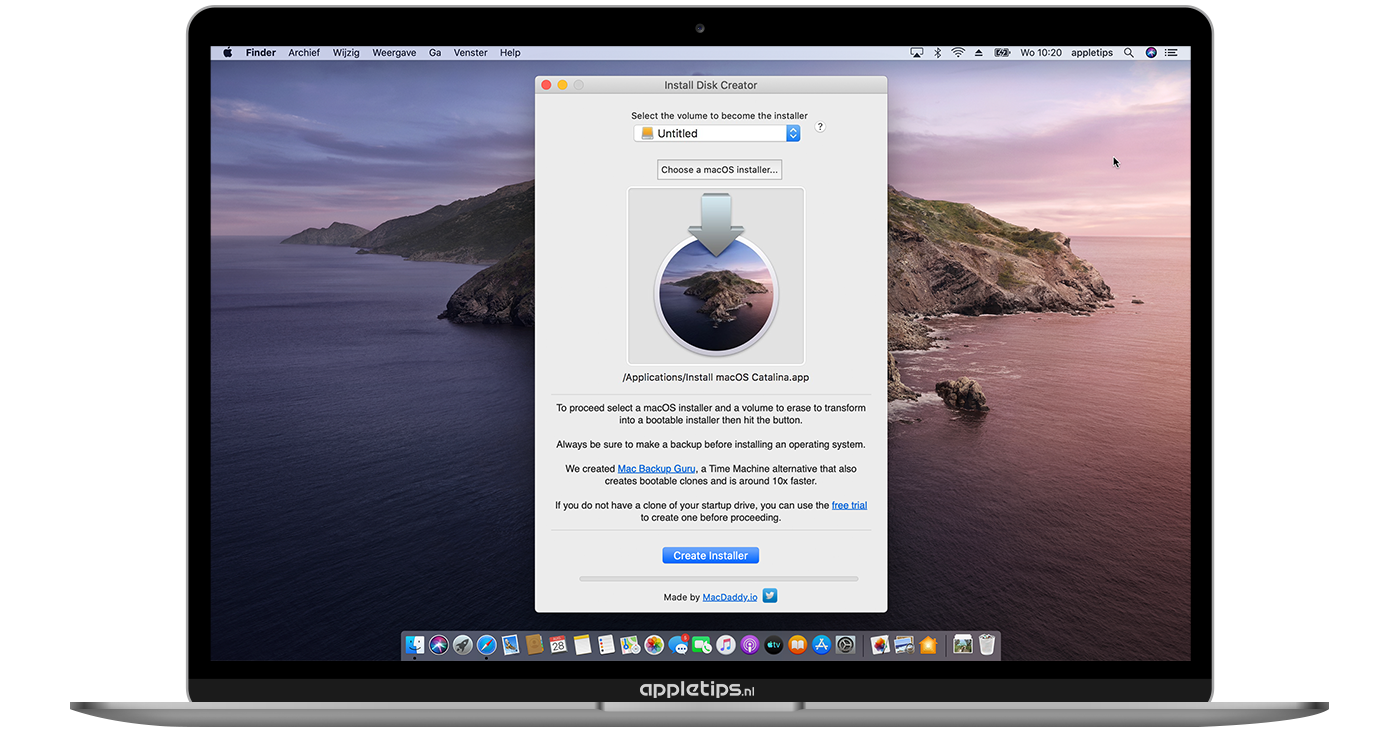Screen dimensions: 1400x733
Task: Follow the free trial link
Action: click(849, 506)
